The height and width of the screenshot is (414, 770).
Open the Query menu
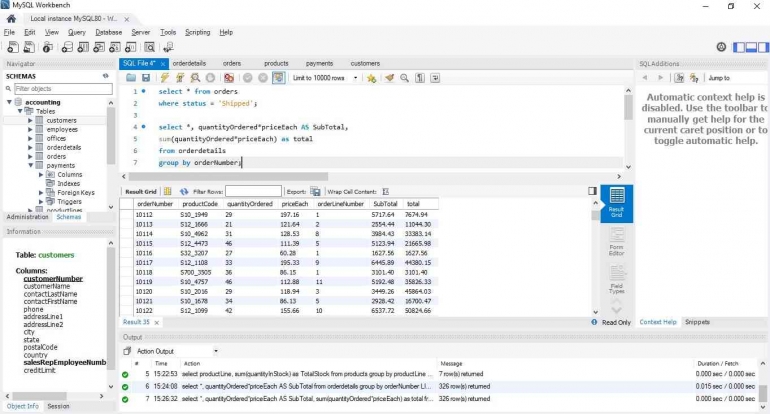coord(77,32)
